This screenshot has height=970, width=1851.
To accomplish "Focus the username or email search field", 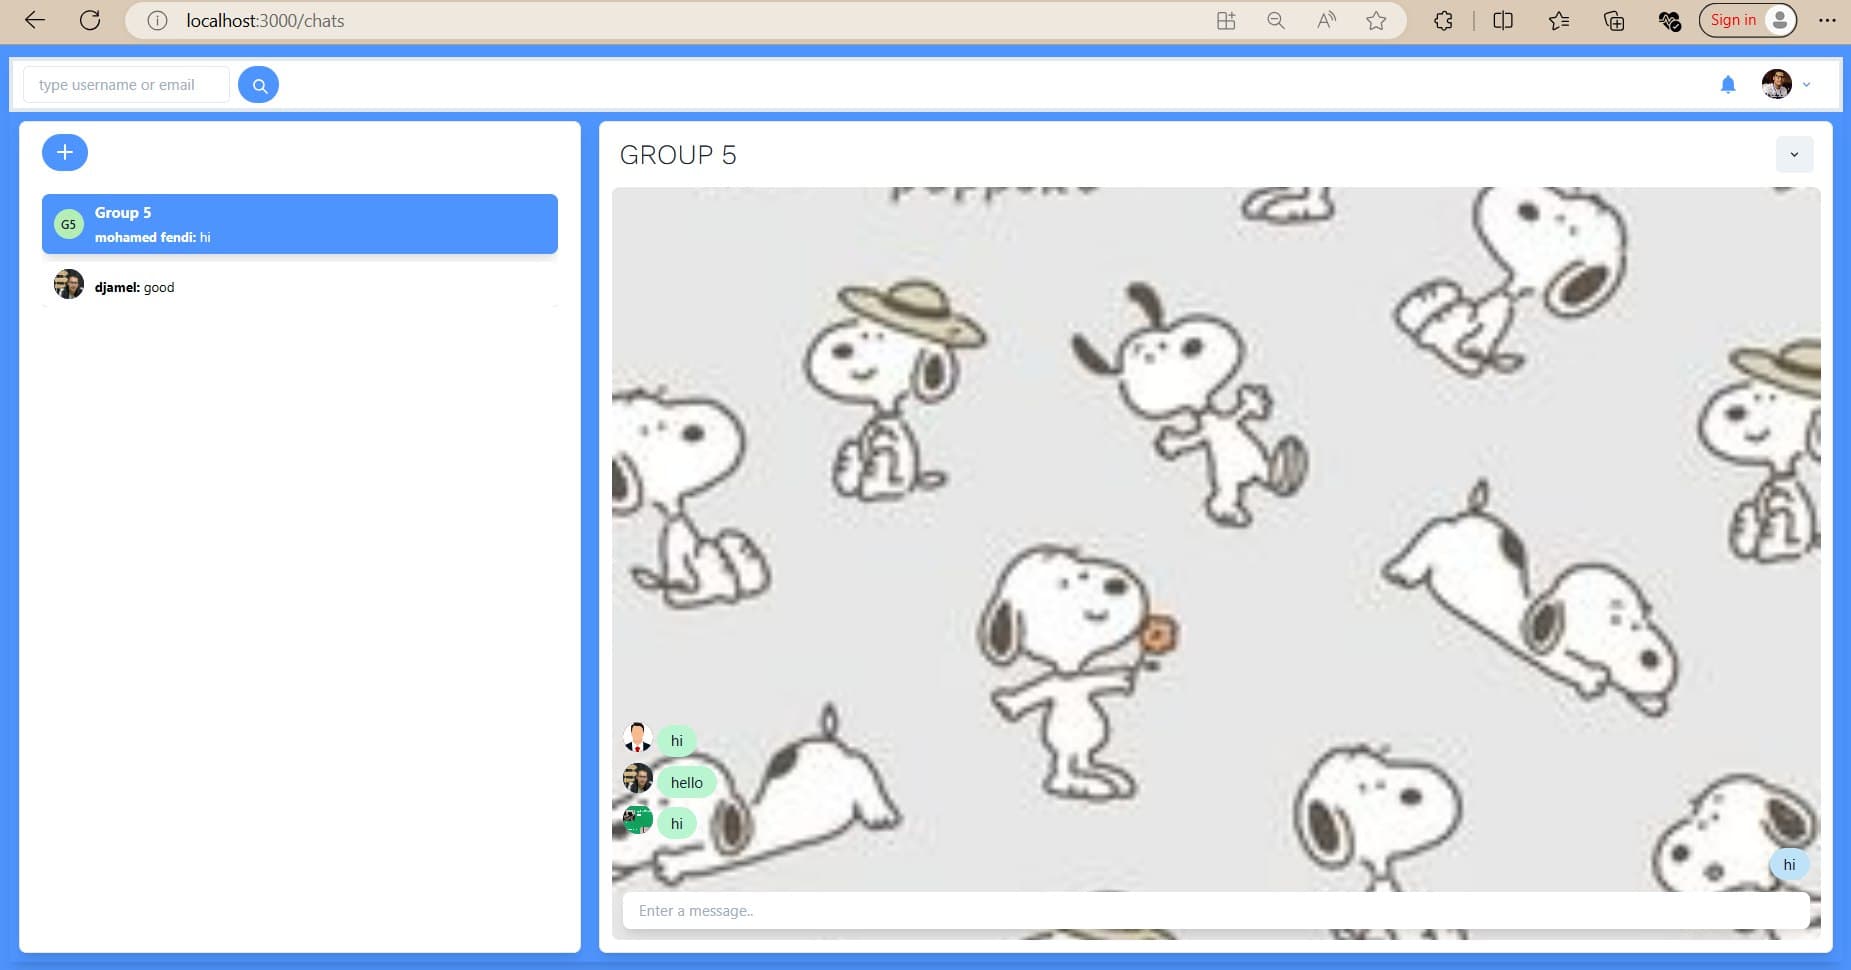I will click(x=126, y=85).
